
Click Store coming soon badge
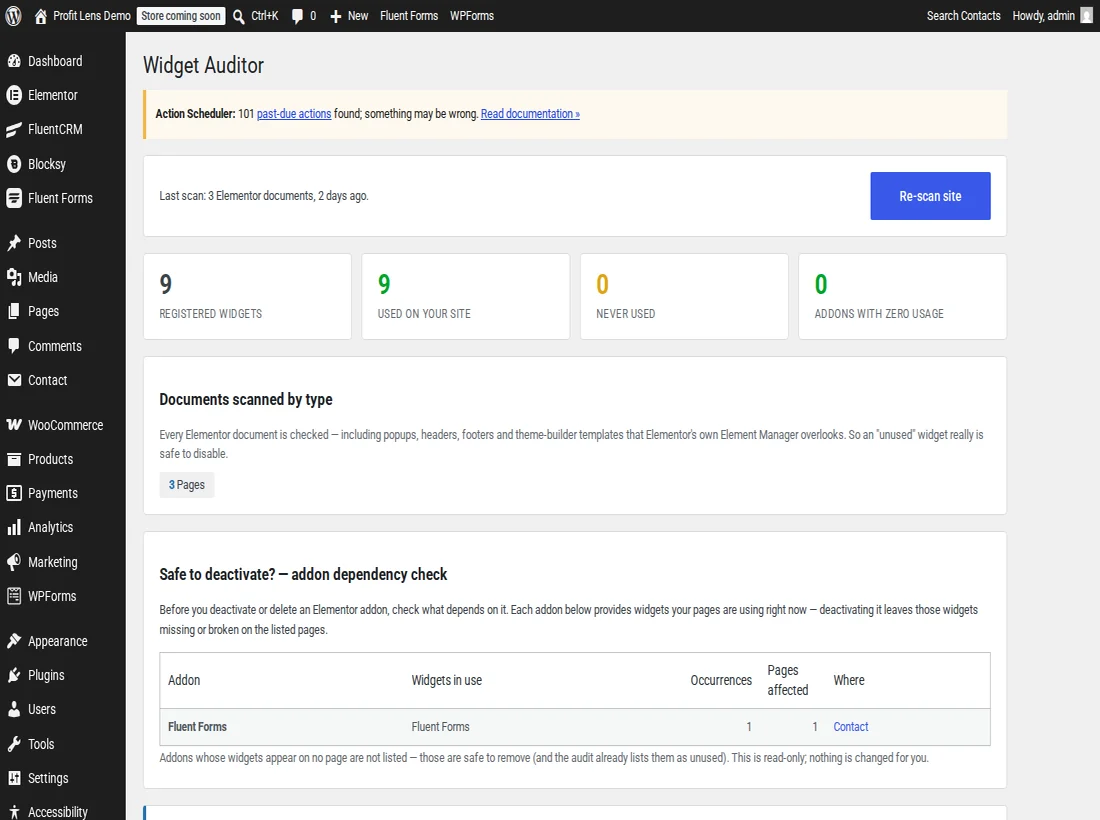click(x=181, y=15)
